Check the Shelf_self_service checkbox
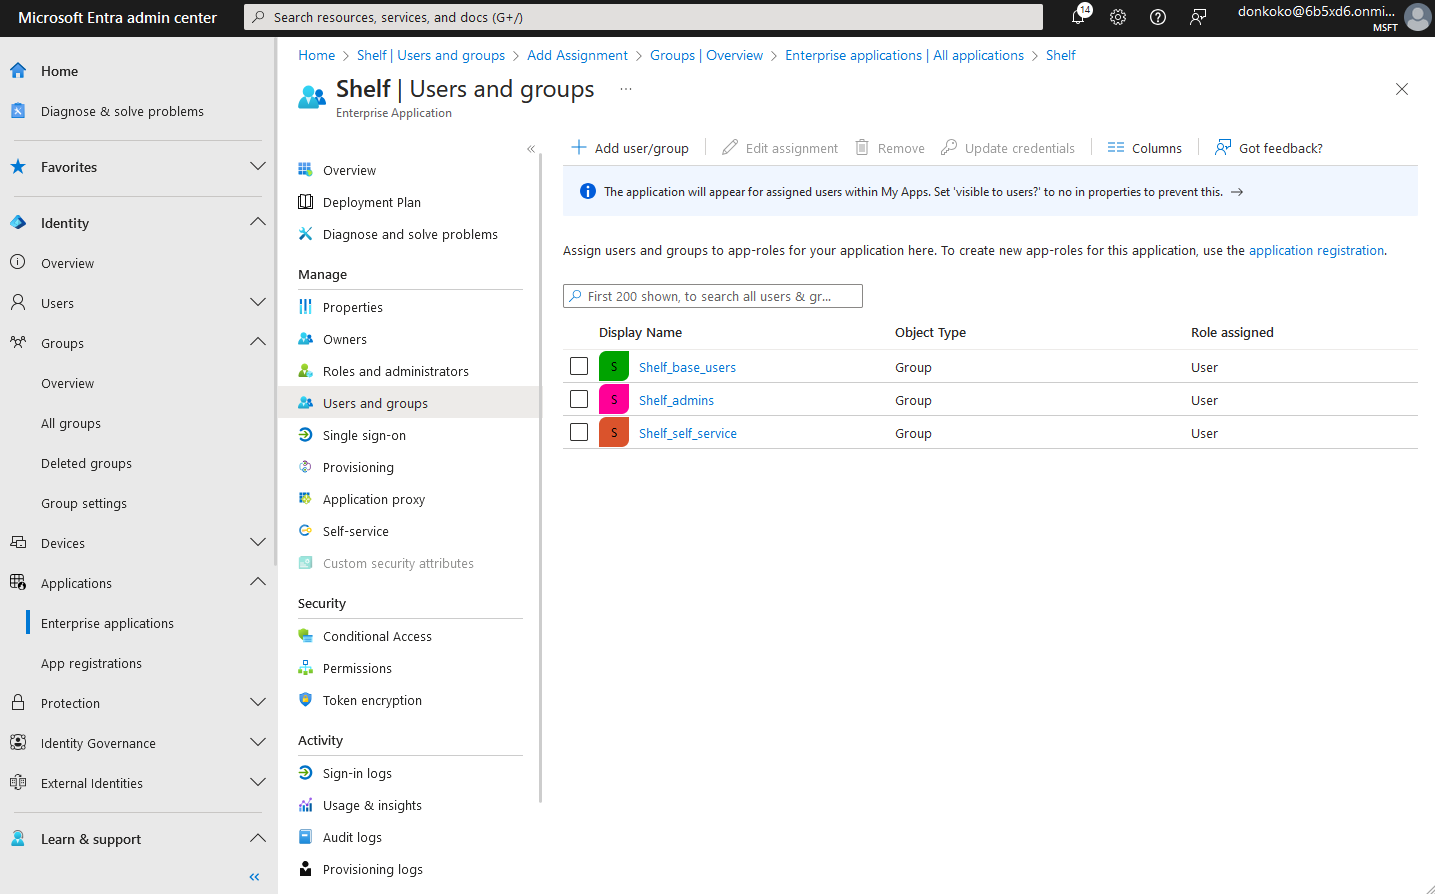Screen dimensions: 1435x894 (x=579, y=432)
